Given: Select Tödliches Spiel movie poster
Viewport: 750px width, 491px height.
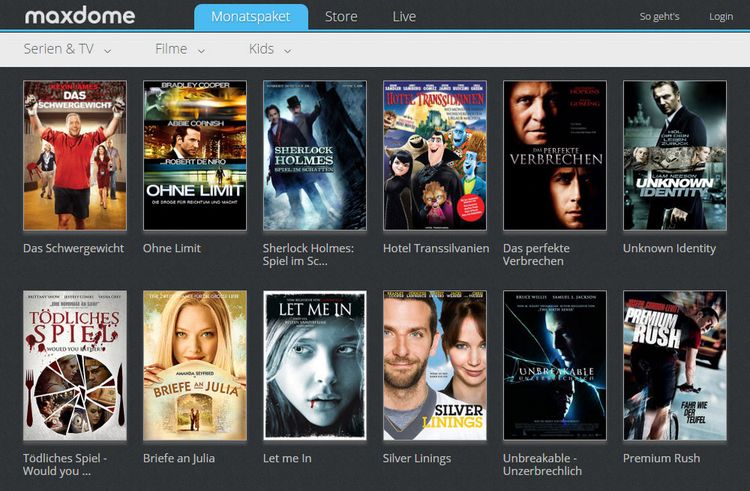Looking at the screenshot, I should pos(75,365).
